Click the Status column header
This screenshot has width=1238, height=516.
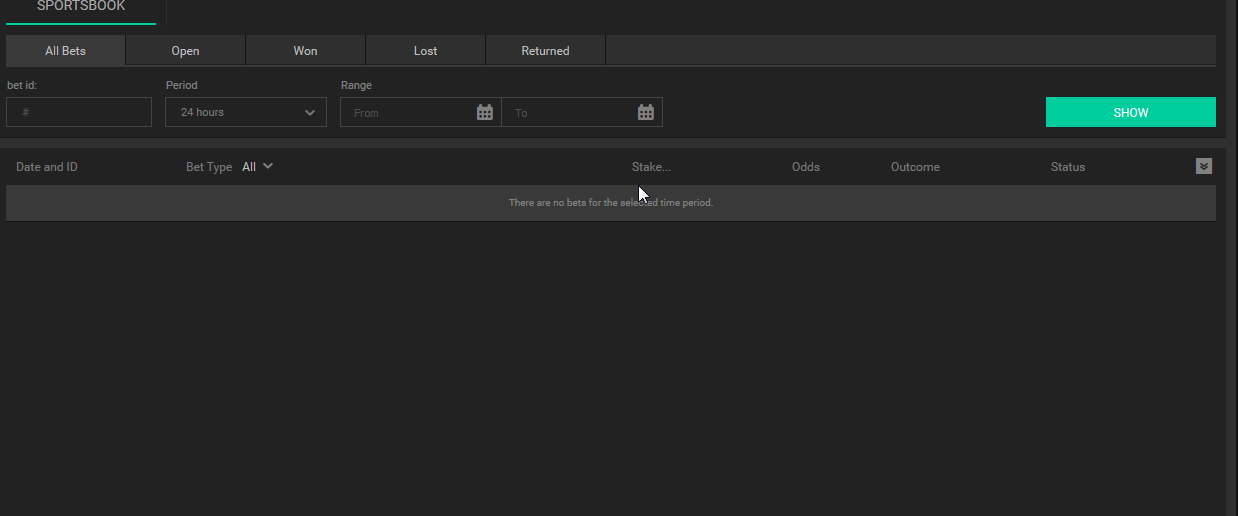coord(1068,167)
